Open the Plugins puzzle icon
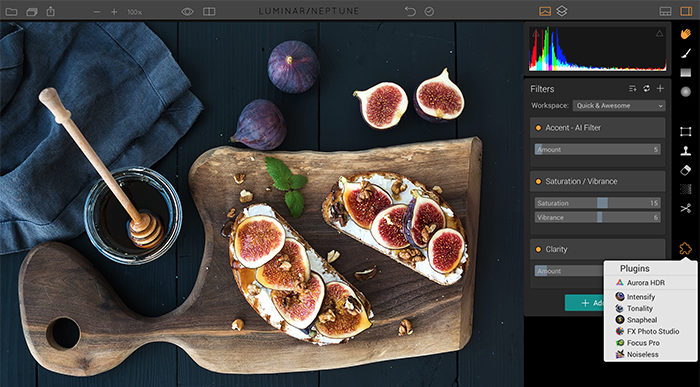Viewport: 700px width, 387px height. point(685,249)
